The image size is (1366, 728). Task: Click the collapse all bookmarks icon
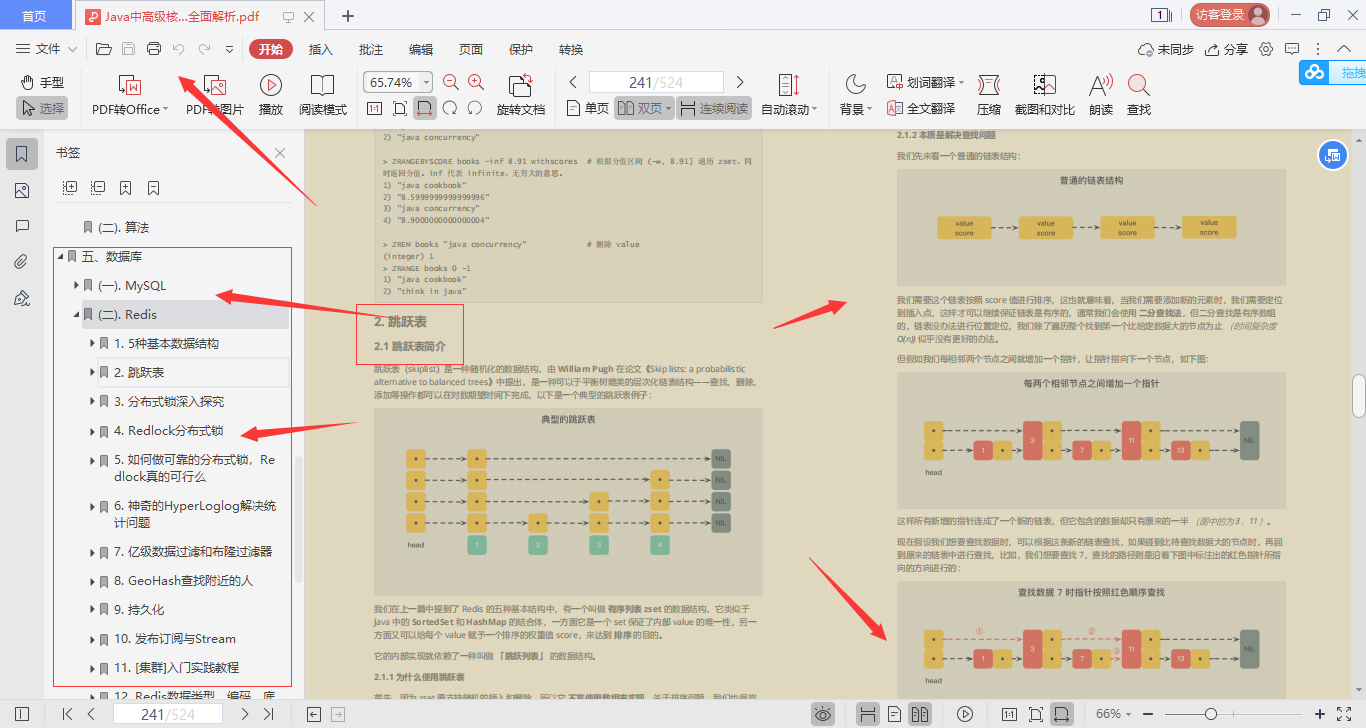(x=98, y=187)
